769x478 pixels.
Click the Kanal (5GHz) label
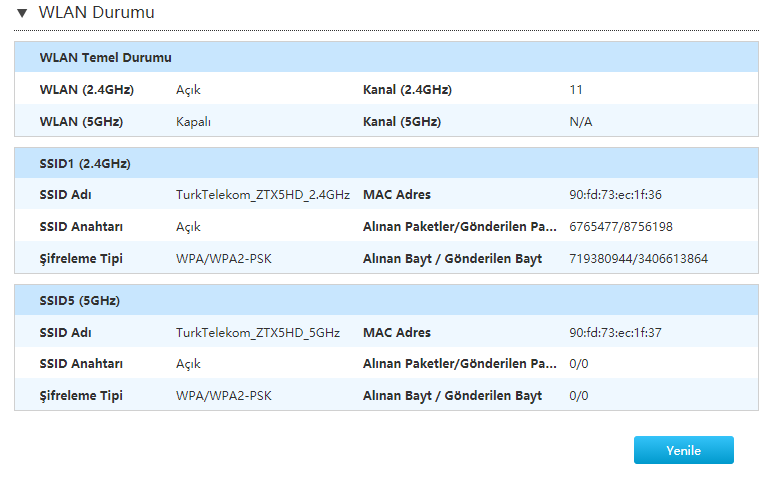pos(401,122)
